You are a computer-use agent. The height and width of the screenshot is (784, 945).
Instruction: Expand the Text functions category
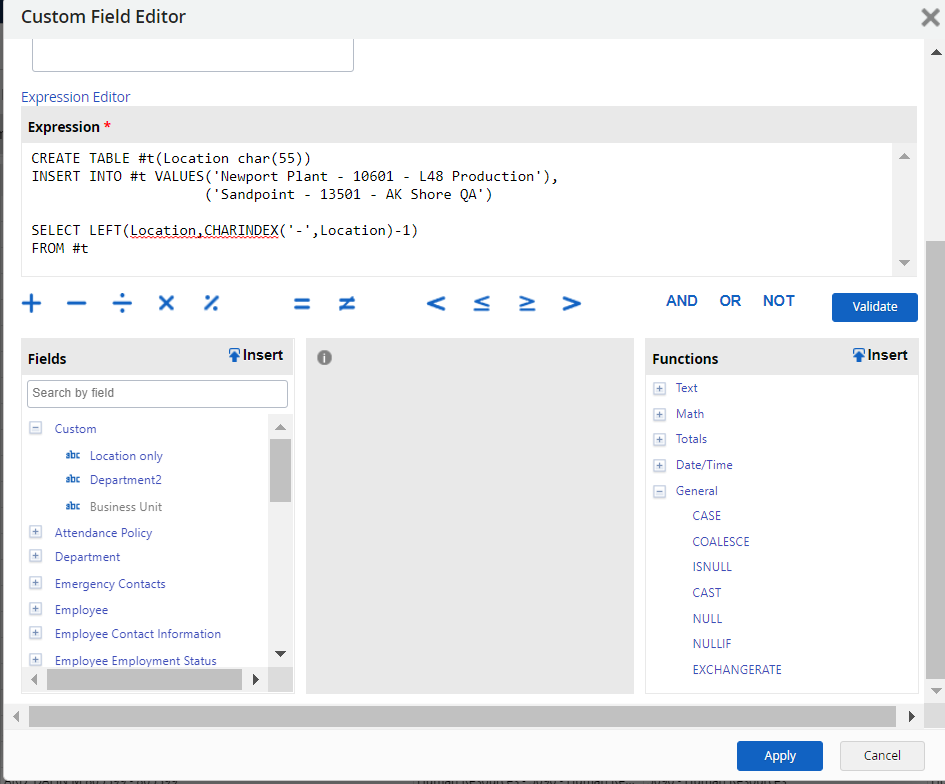(659, 389)
